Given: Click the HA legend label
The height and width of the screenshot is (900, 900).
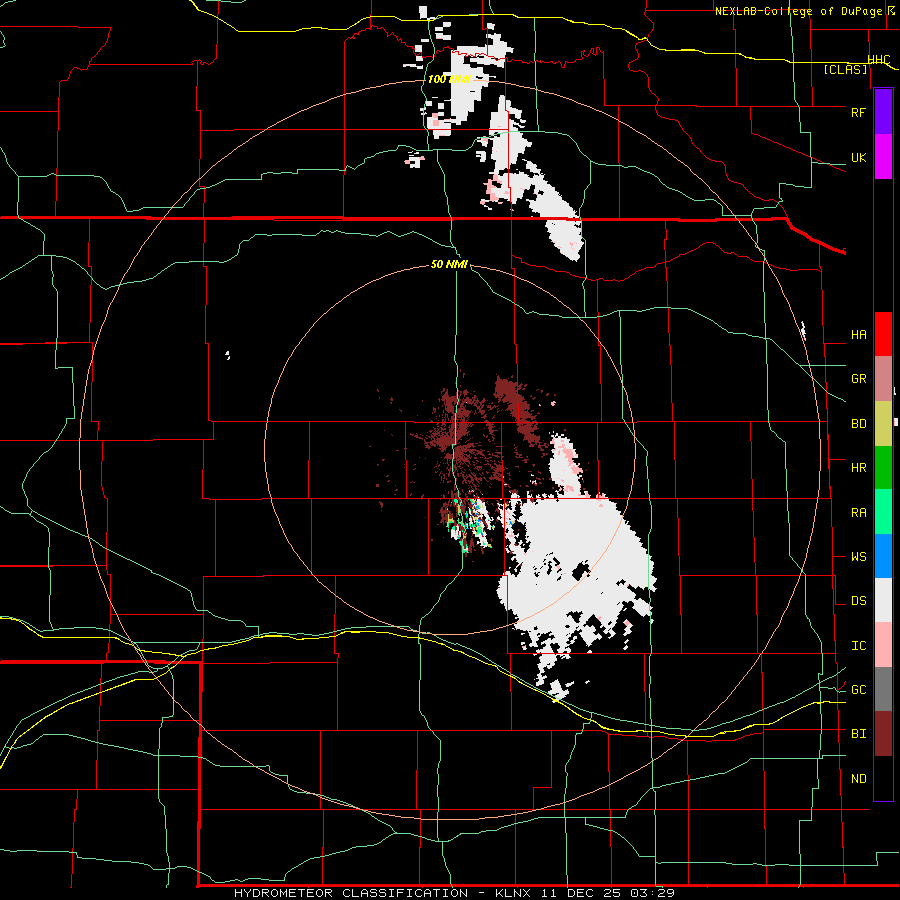Looking at the screenshot, I should click(858, 334).
